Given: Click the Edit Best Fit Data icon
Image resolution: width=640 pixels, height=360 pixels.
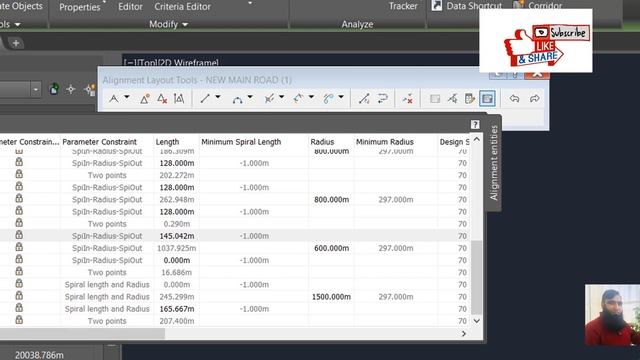Looking at the screenshot, I should click(x=435, y=98).
